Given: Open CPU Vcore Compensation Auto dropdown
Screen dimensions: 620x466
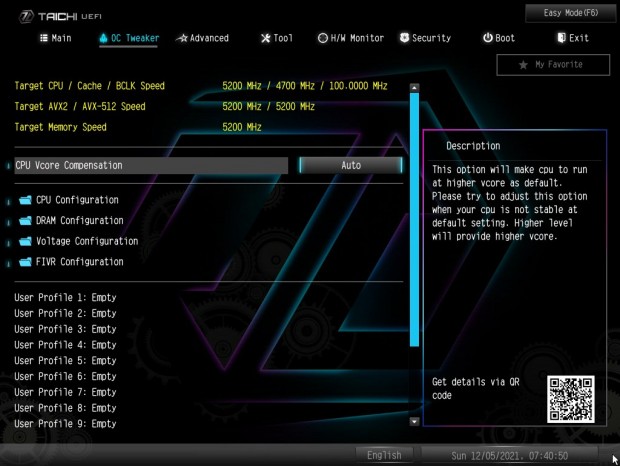Looking at the screenshot, I should coord(350,165).
